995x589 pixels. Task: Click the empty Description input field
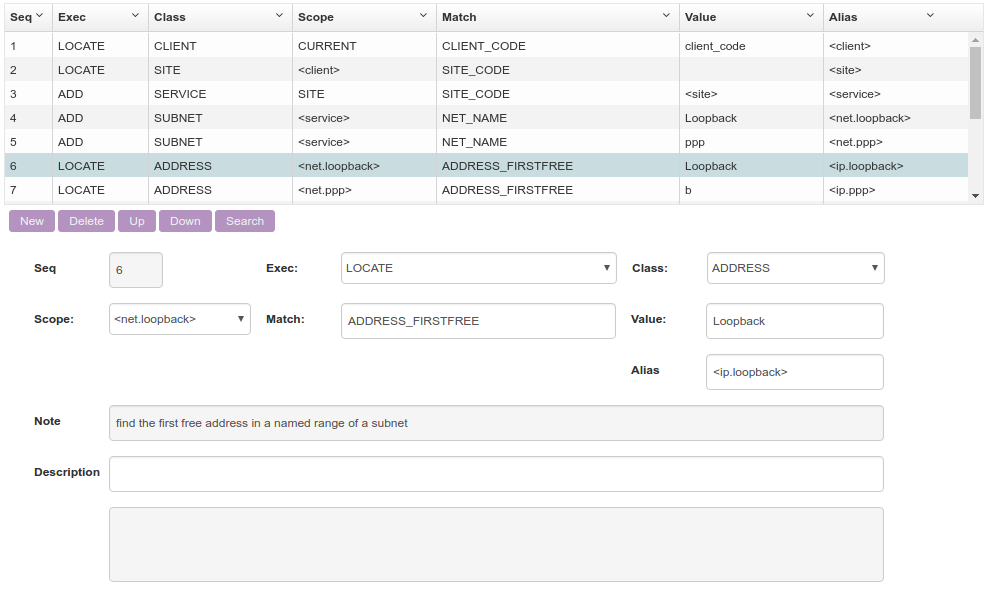tap(496, 474)
